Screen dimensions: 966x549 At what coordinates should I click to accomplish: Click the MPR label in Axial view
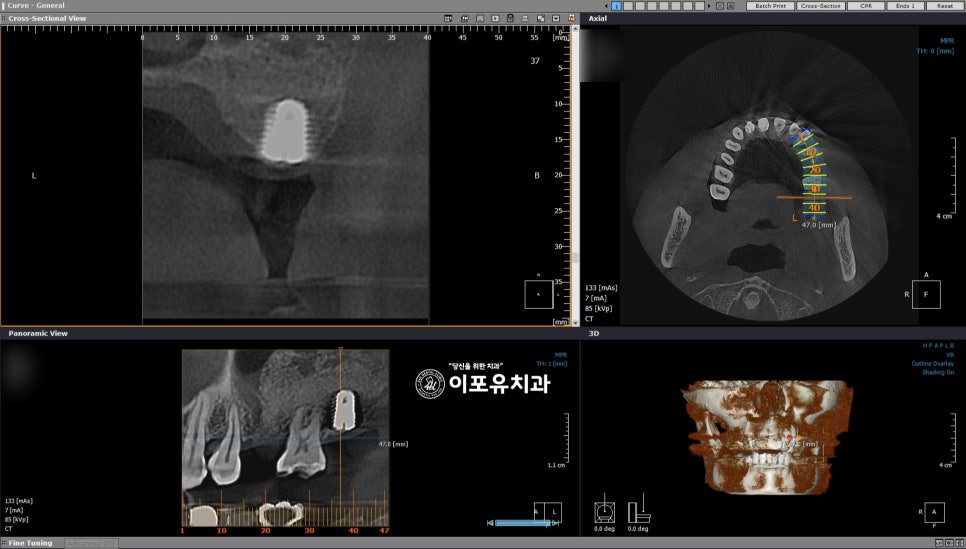click(947, 41)
